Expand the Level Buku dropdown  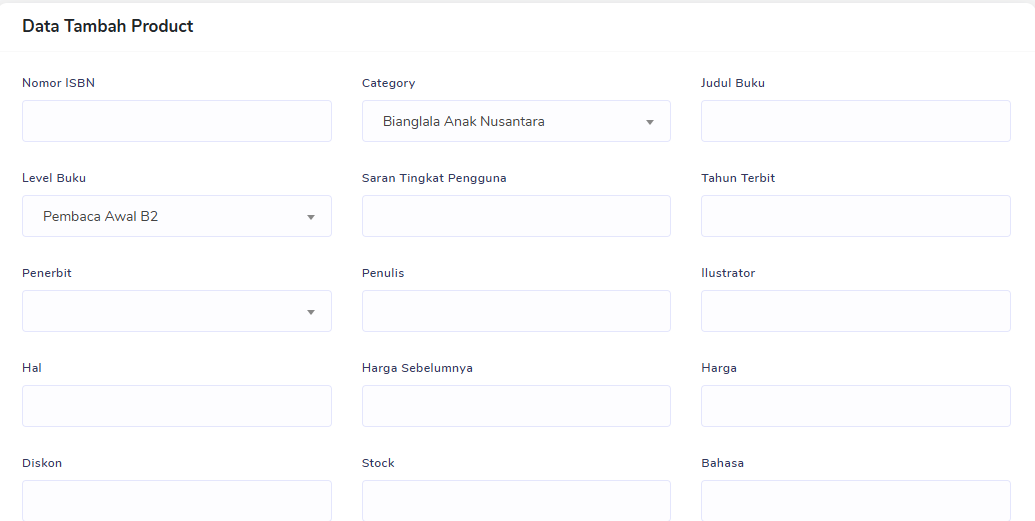pos(176,216)
